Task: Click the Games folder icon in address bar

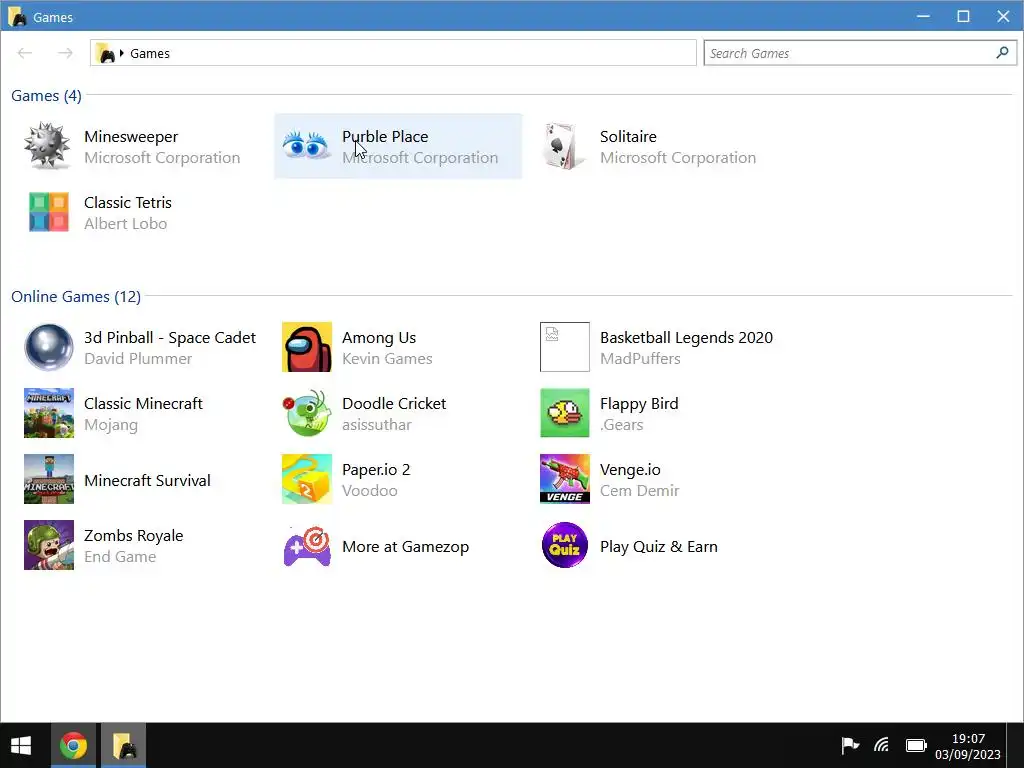Action: click(105, 53)
